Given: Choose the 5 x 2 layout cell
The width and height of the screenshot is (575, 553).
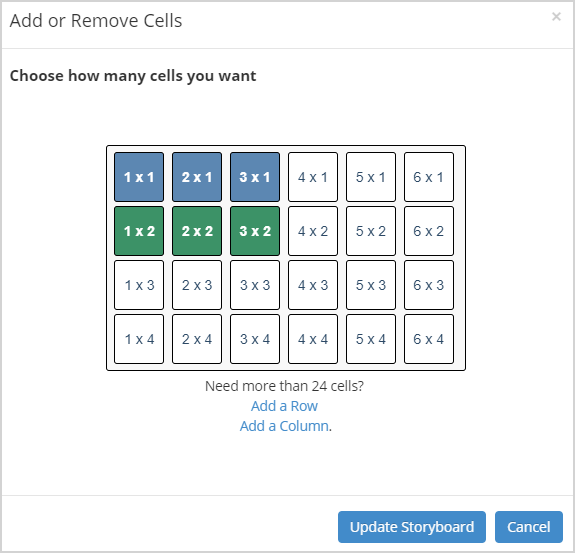Looking at the screenshot, I should pyautogui.click(x=371, y=231).
